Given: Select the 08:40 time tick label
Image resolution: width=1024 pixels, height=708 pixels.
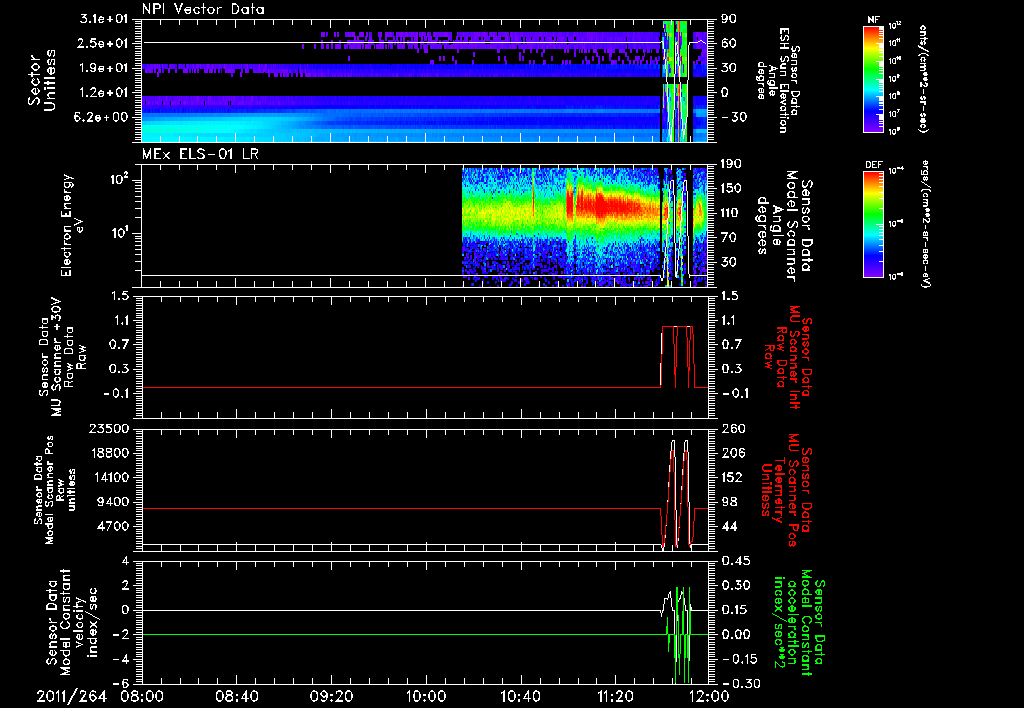Looking at the screenshot, I should [237, 695].
